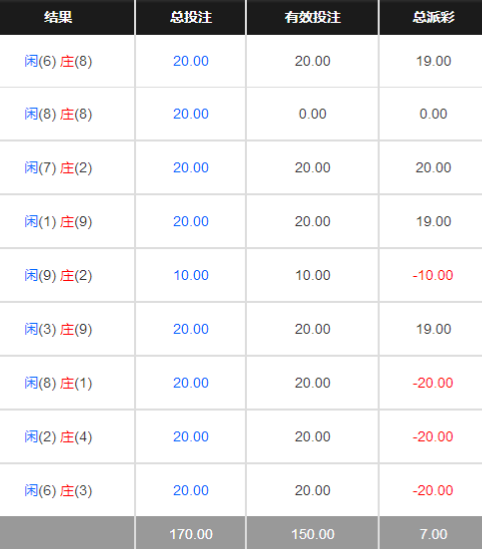Open the 闲(9) 庄(2) result

[x=58, y=276]
